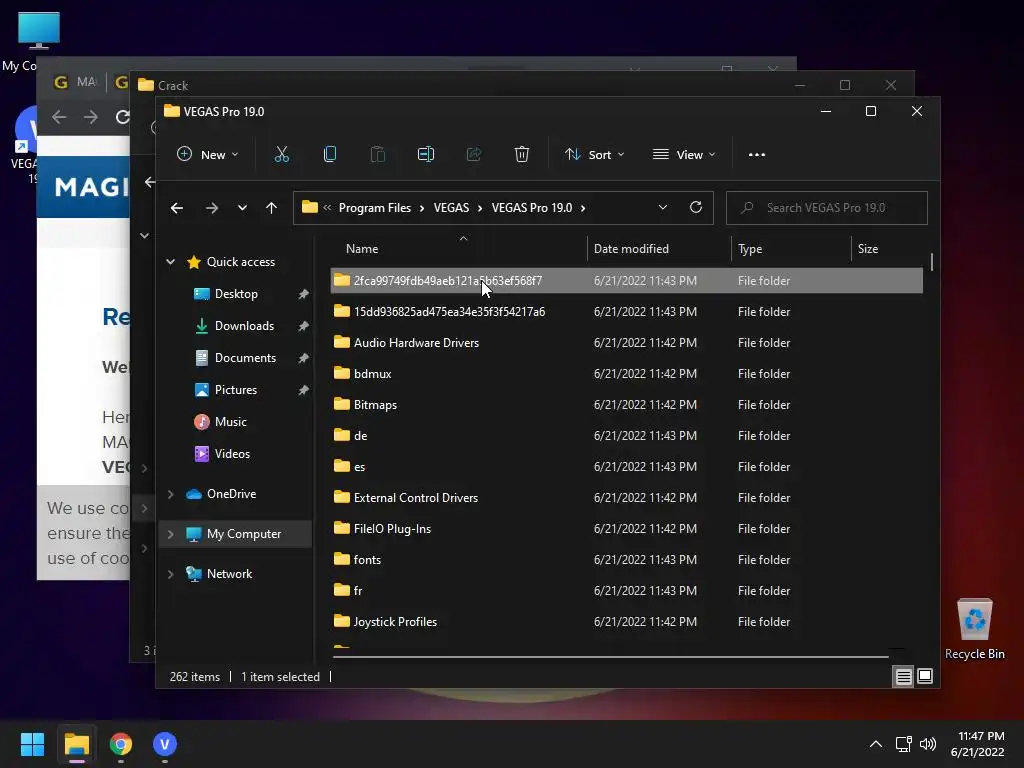The width and height of the screenshot is (1024, 768).
Task: Select the es folder
Action: pos(626,467)
